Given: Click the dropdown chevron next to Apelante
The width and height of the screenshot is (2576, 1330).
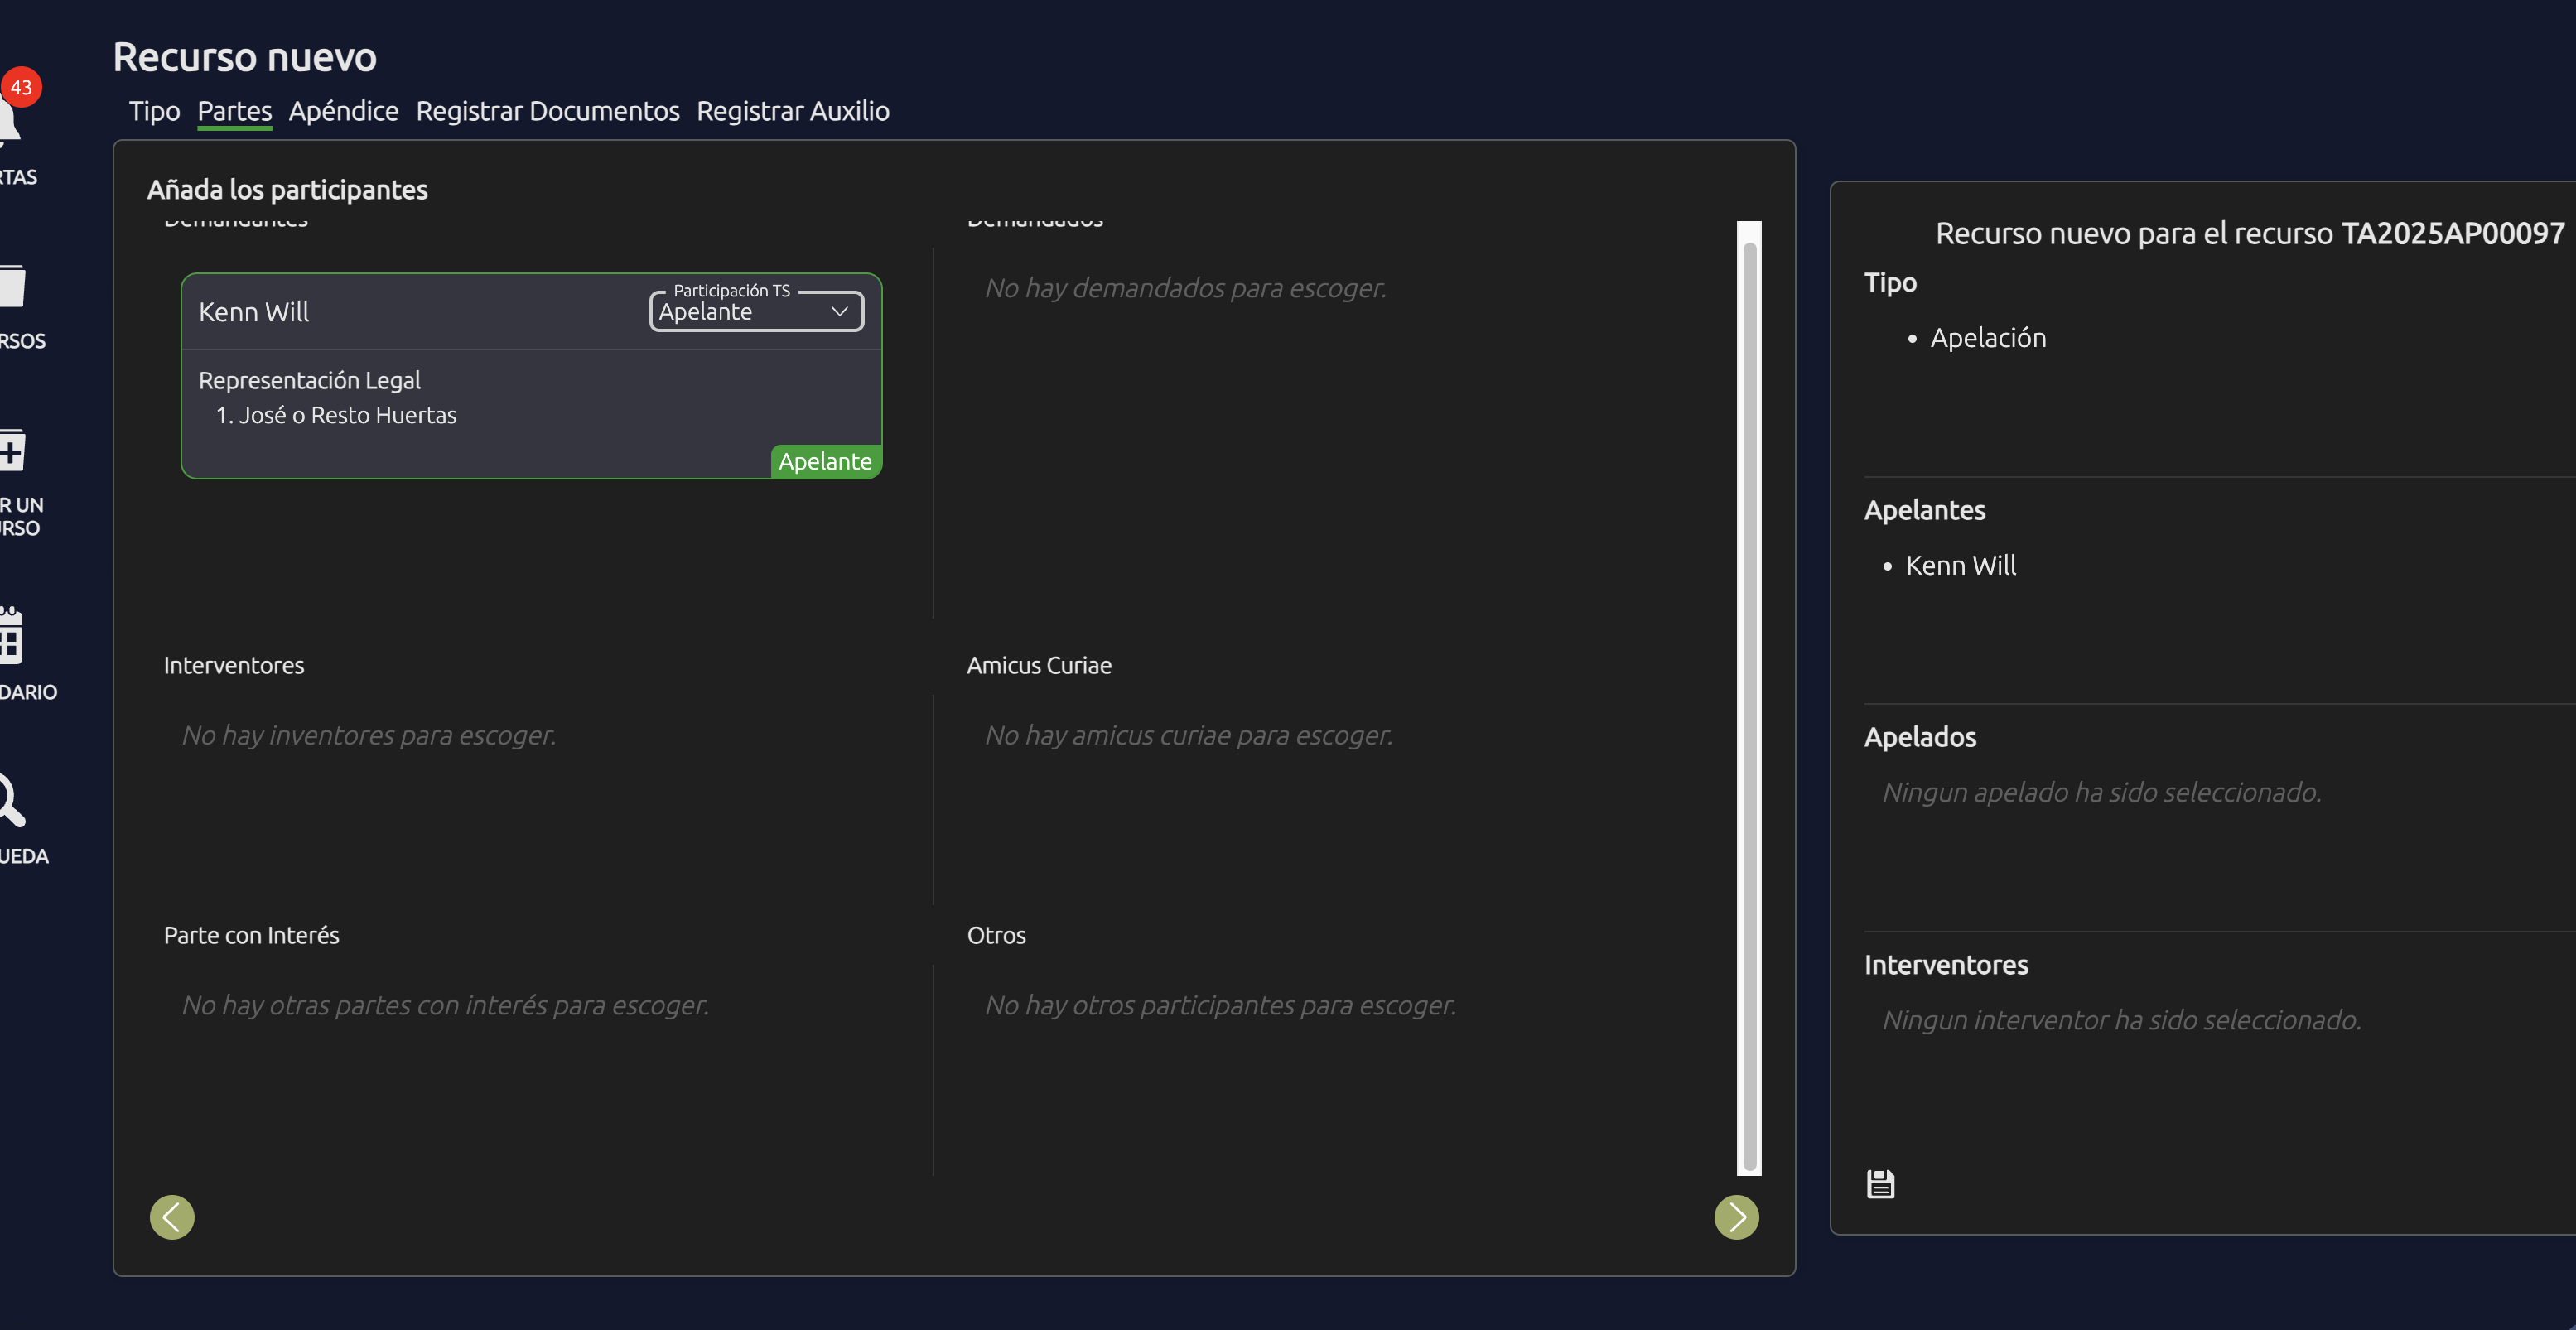Looking at the screenshot, I should click(x=840, y=312).
